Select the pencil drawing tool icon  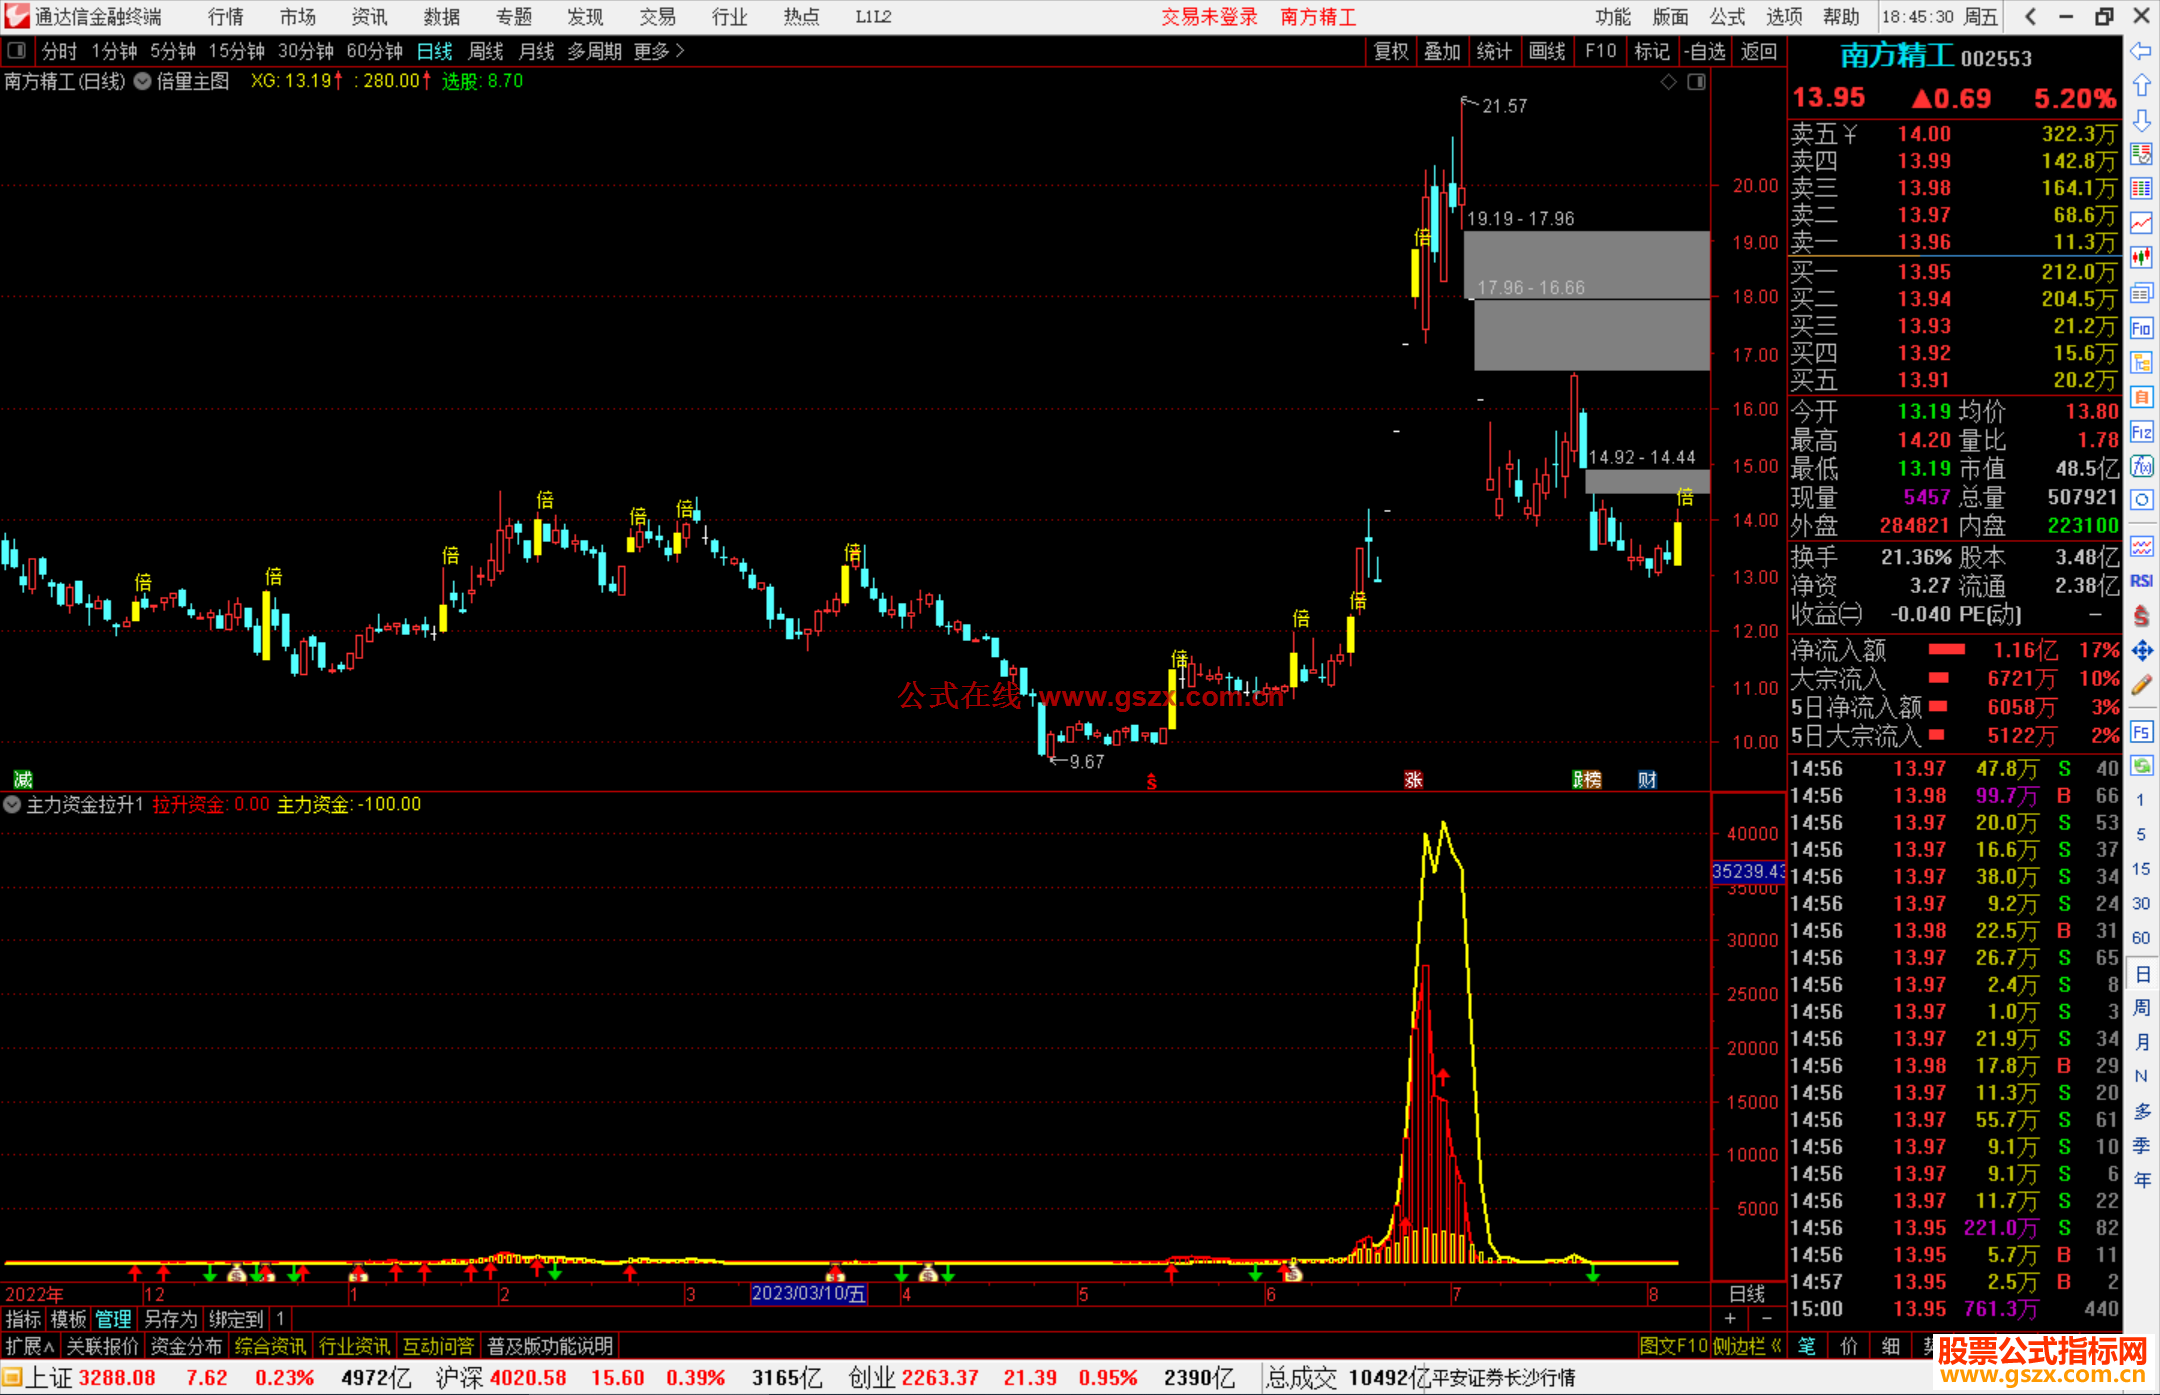[2141, 686]
